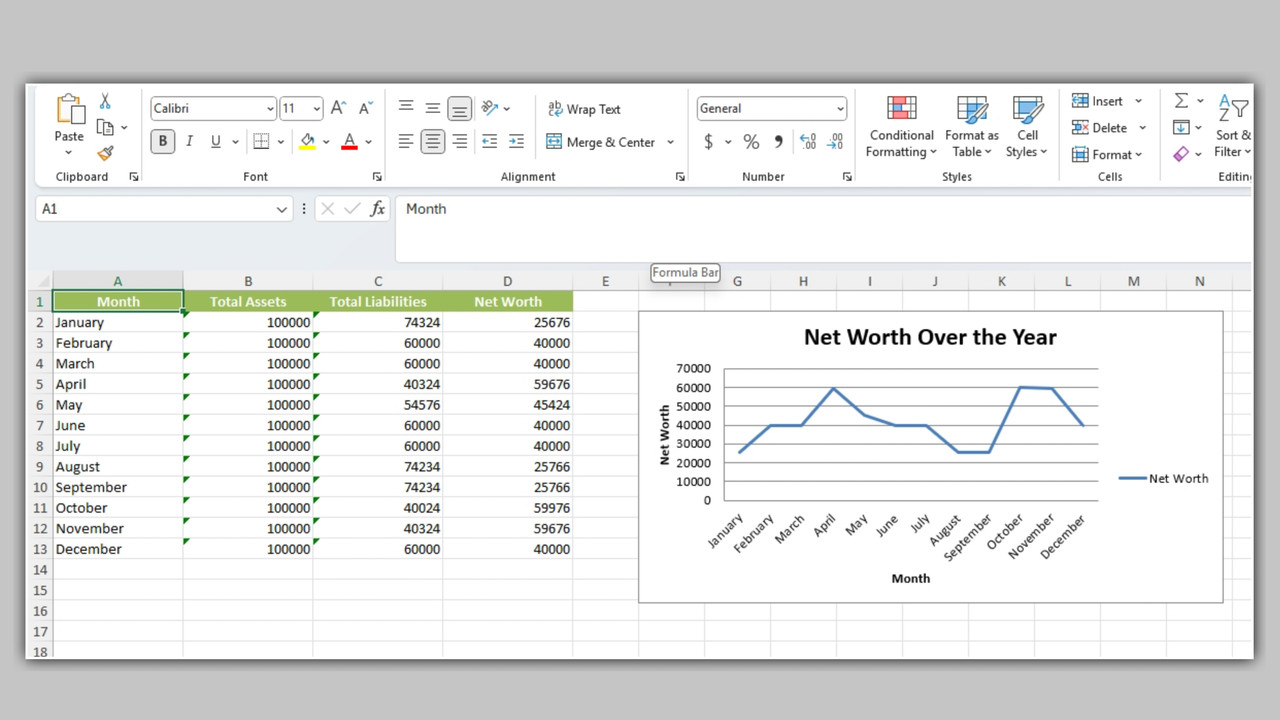
Task: Toggle Wrap Text
Action: [584, 109]
